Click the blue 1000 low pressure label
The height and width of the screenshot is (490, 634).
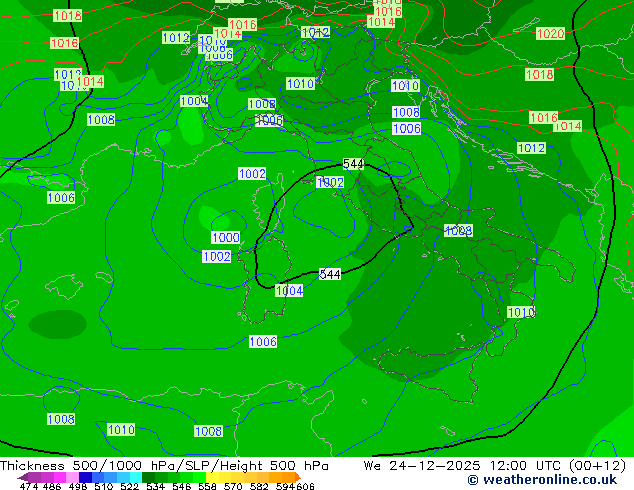(x=226, y=237)
